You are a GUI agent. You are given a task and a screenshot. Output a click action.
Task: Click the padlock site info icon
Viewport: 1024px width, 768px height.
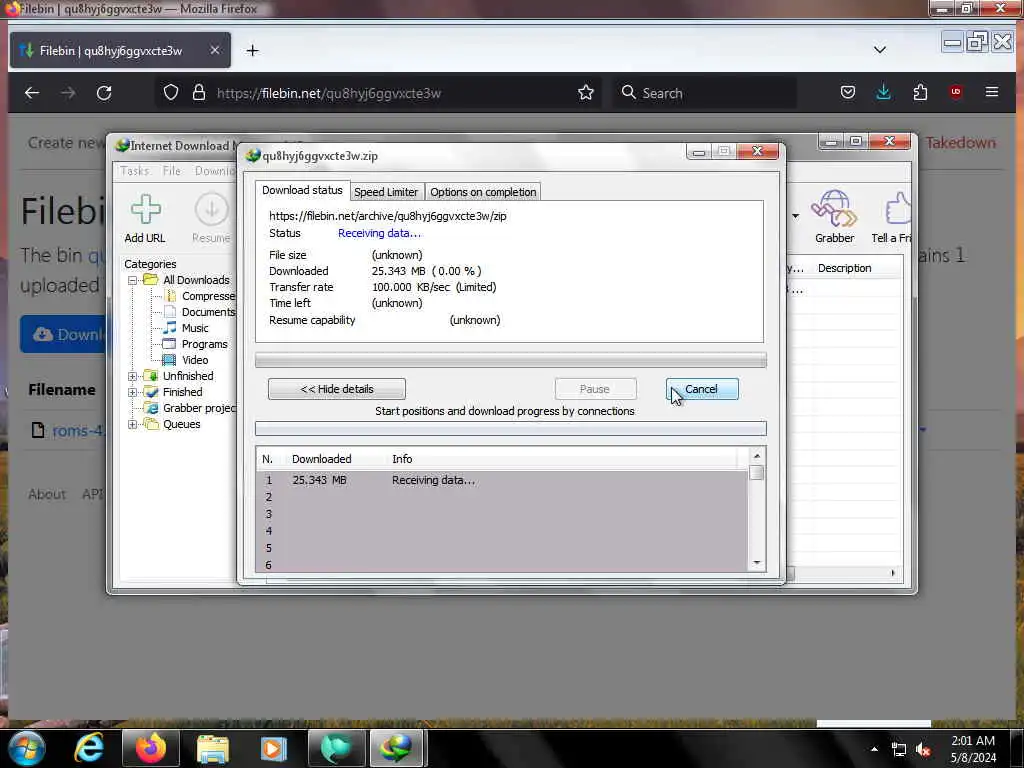pyautogui.click(x=199, y=93)
